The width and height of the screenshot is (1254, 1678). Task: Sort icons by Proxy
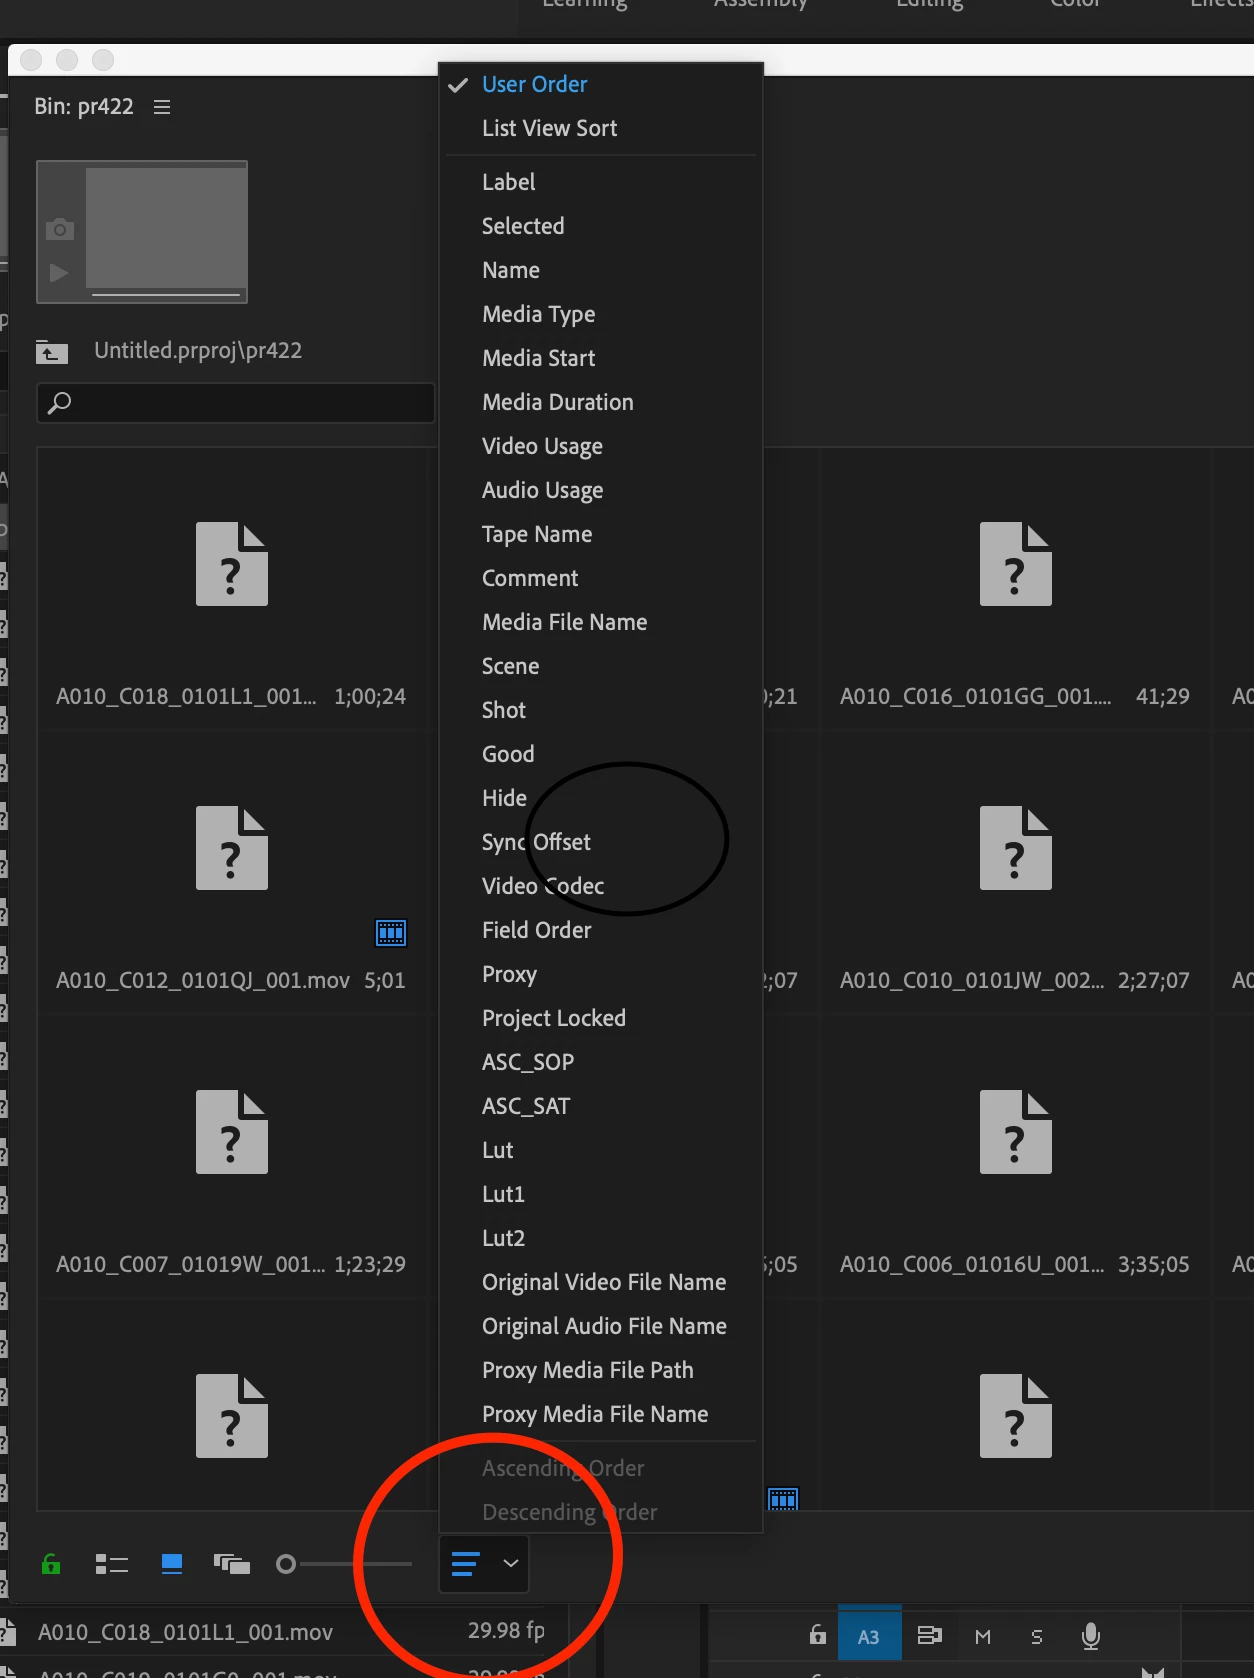tap(600, 975)
